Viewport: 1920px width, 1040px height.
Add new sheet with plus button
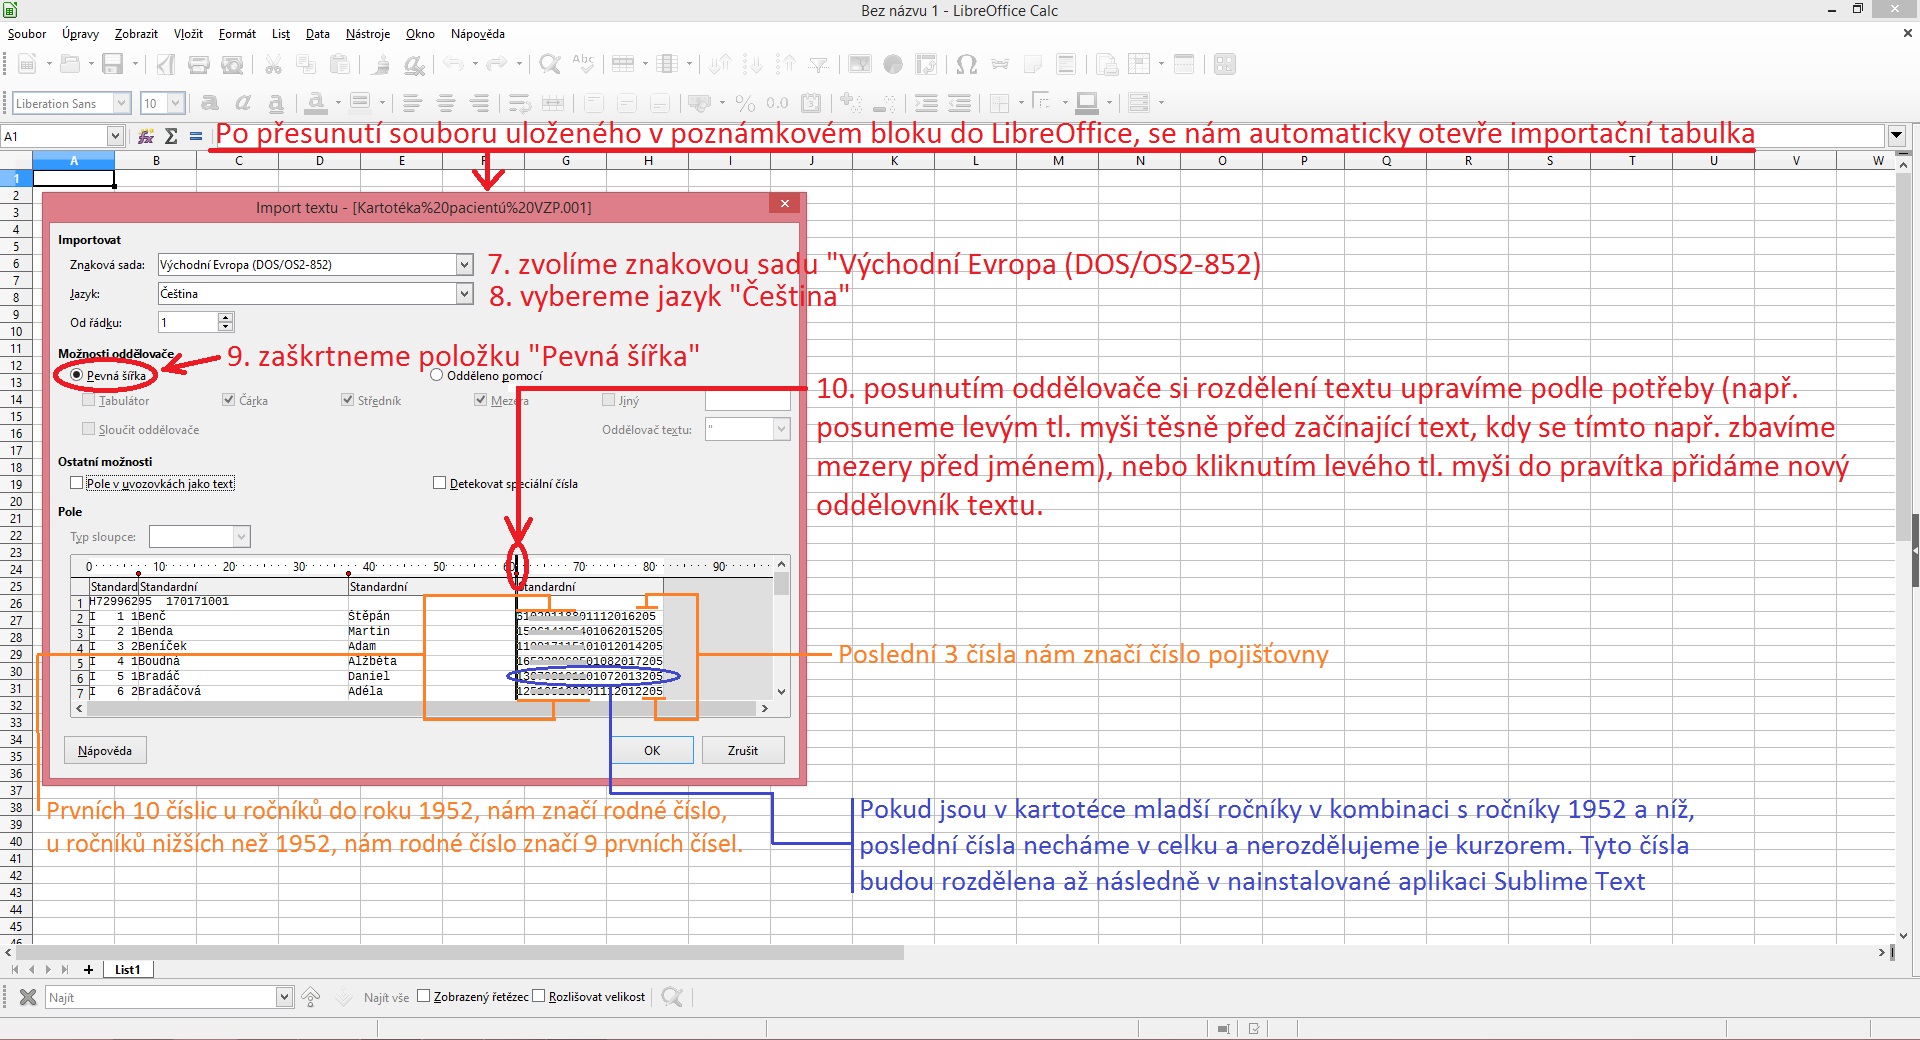point(89,969)
